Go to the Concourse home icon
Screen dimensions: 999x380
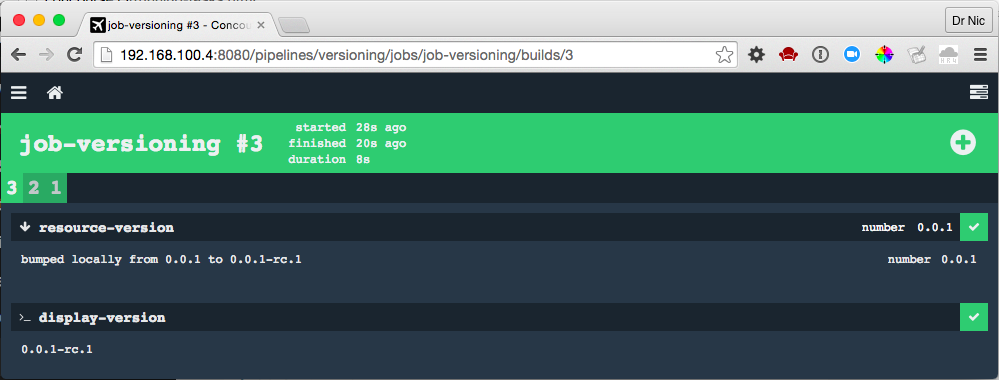[x=55, y=93]
